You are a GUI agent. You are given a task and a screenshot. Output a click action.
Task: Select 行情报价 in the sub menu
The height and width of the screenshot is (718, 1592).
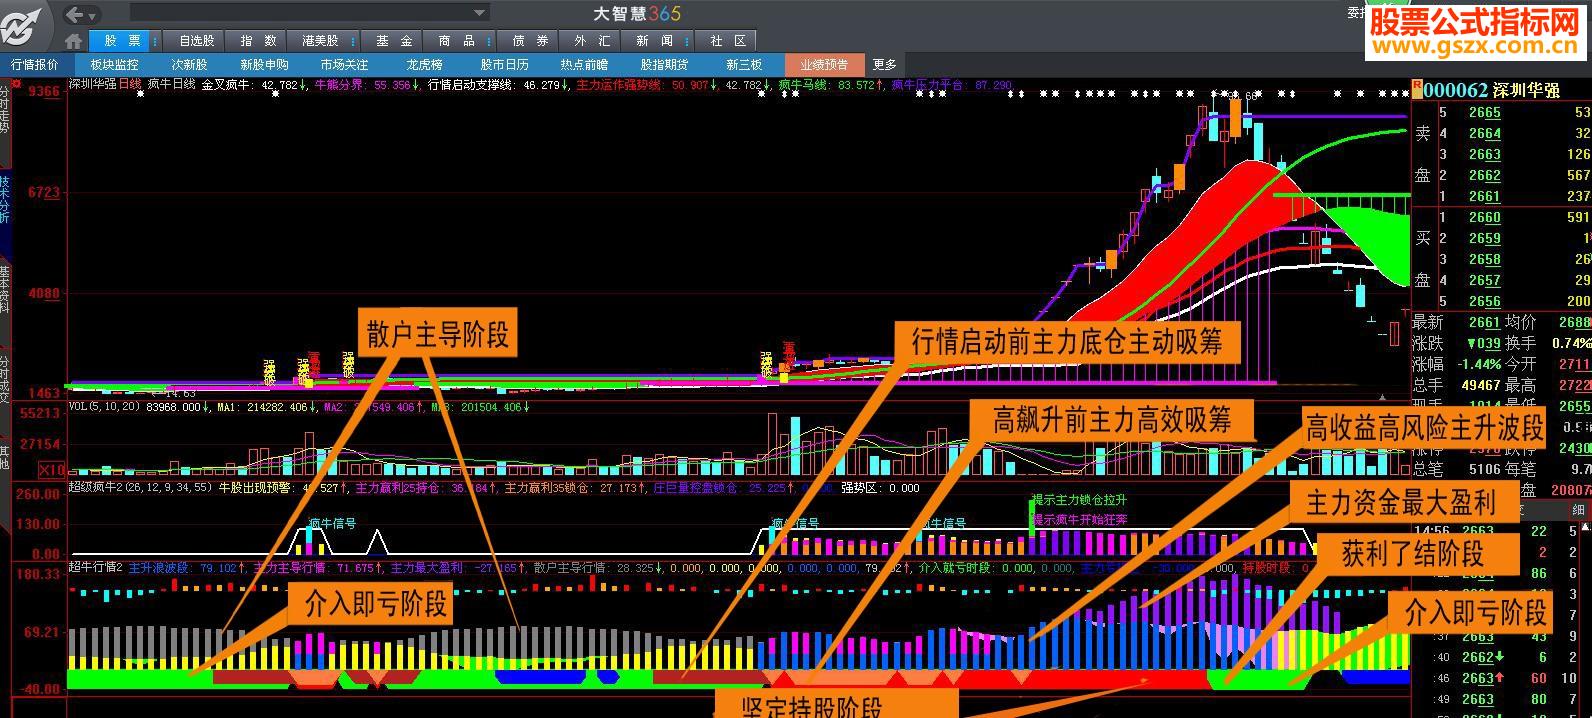[34, 65]
